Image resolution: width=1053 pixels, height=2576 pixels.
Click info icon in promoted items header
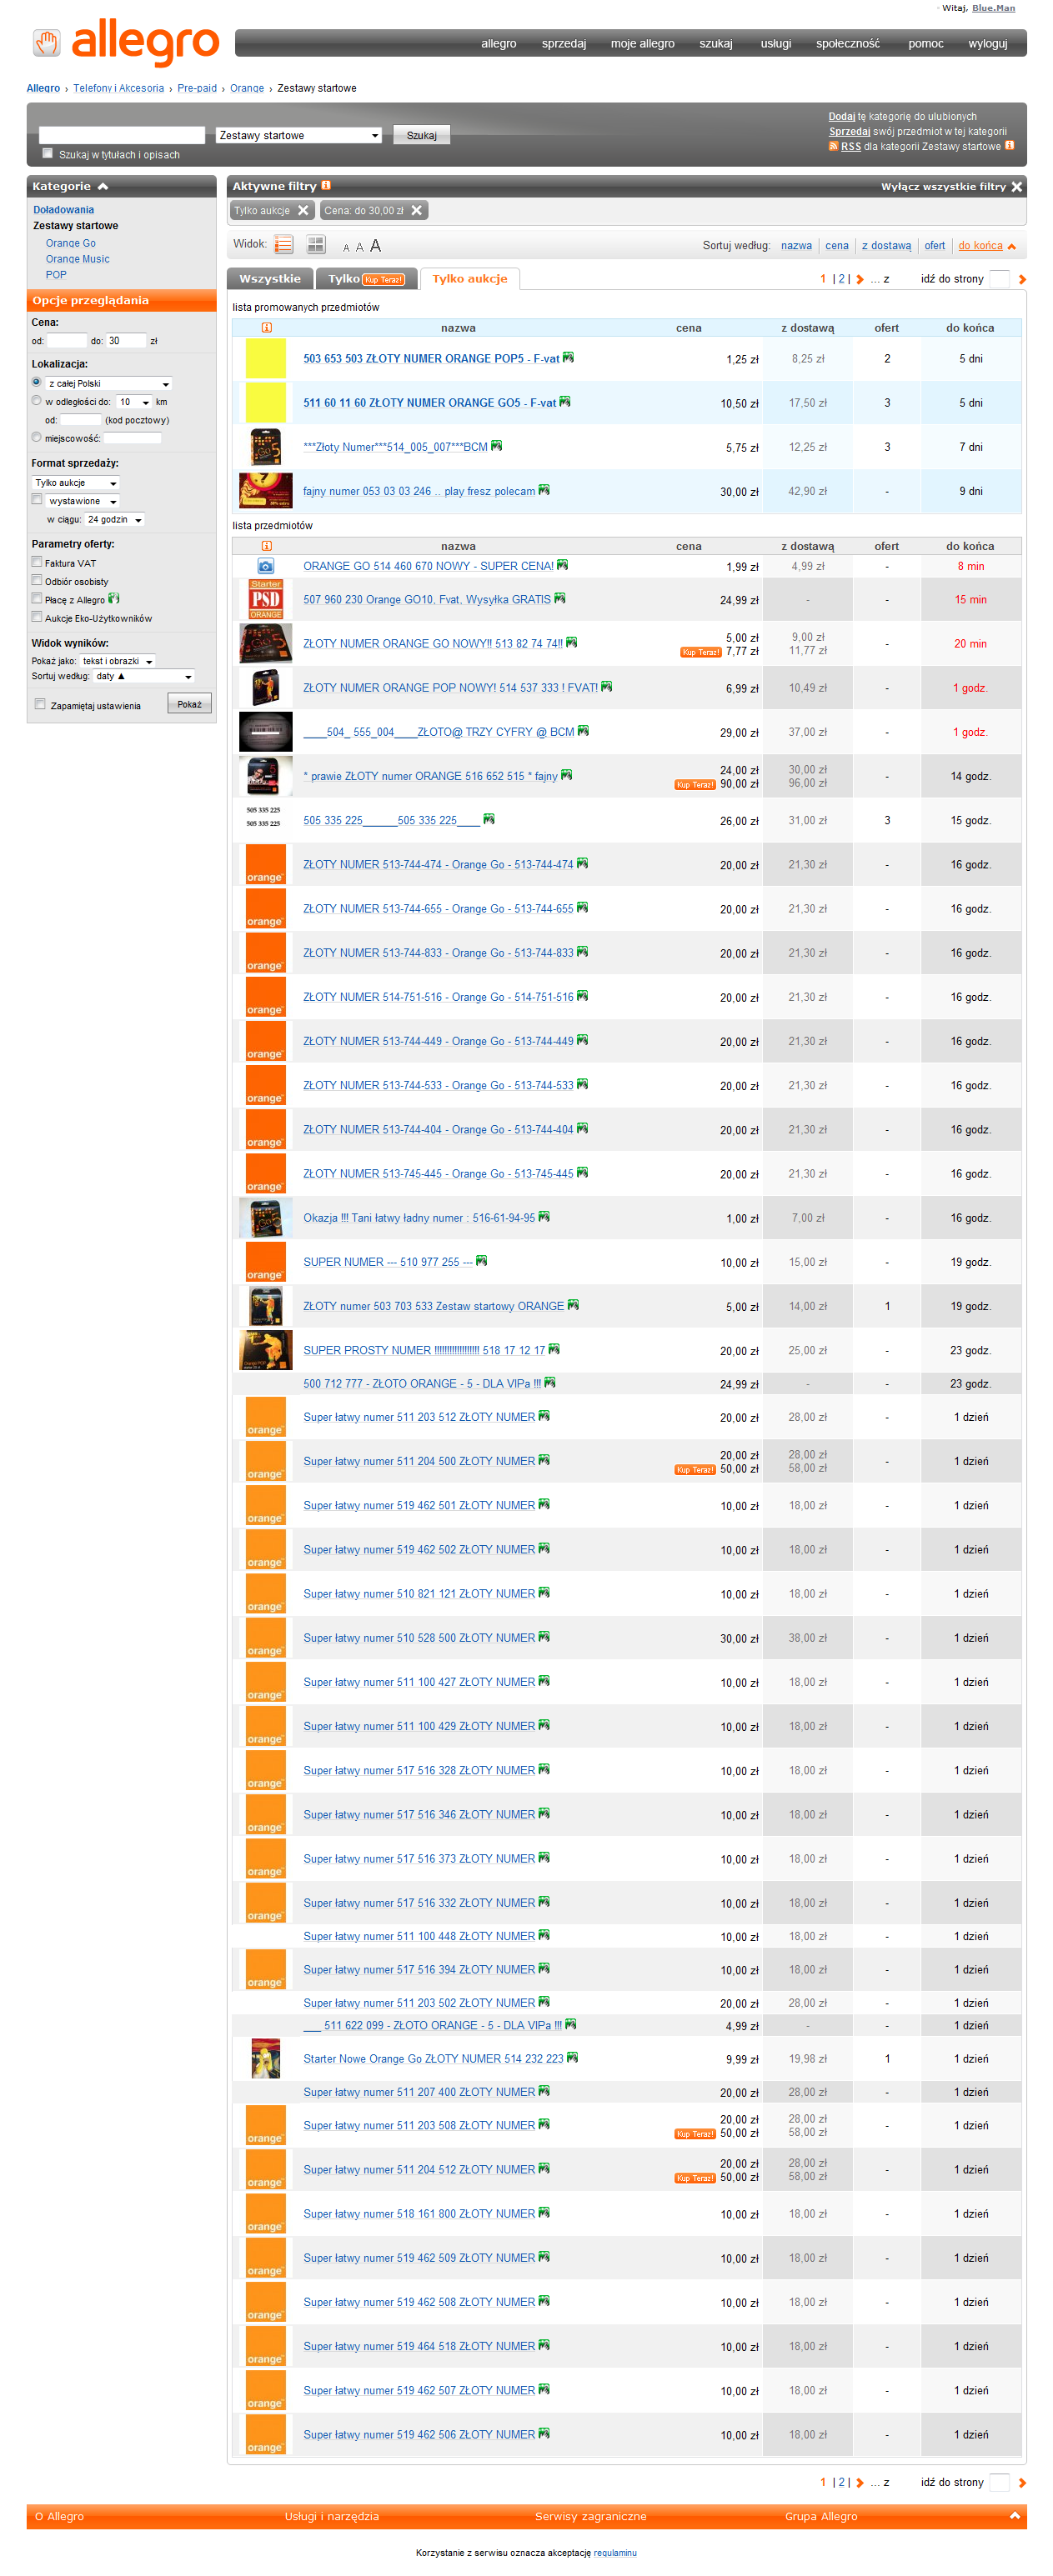click(266, 328)
